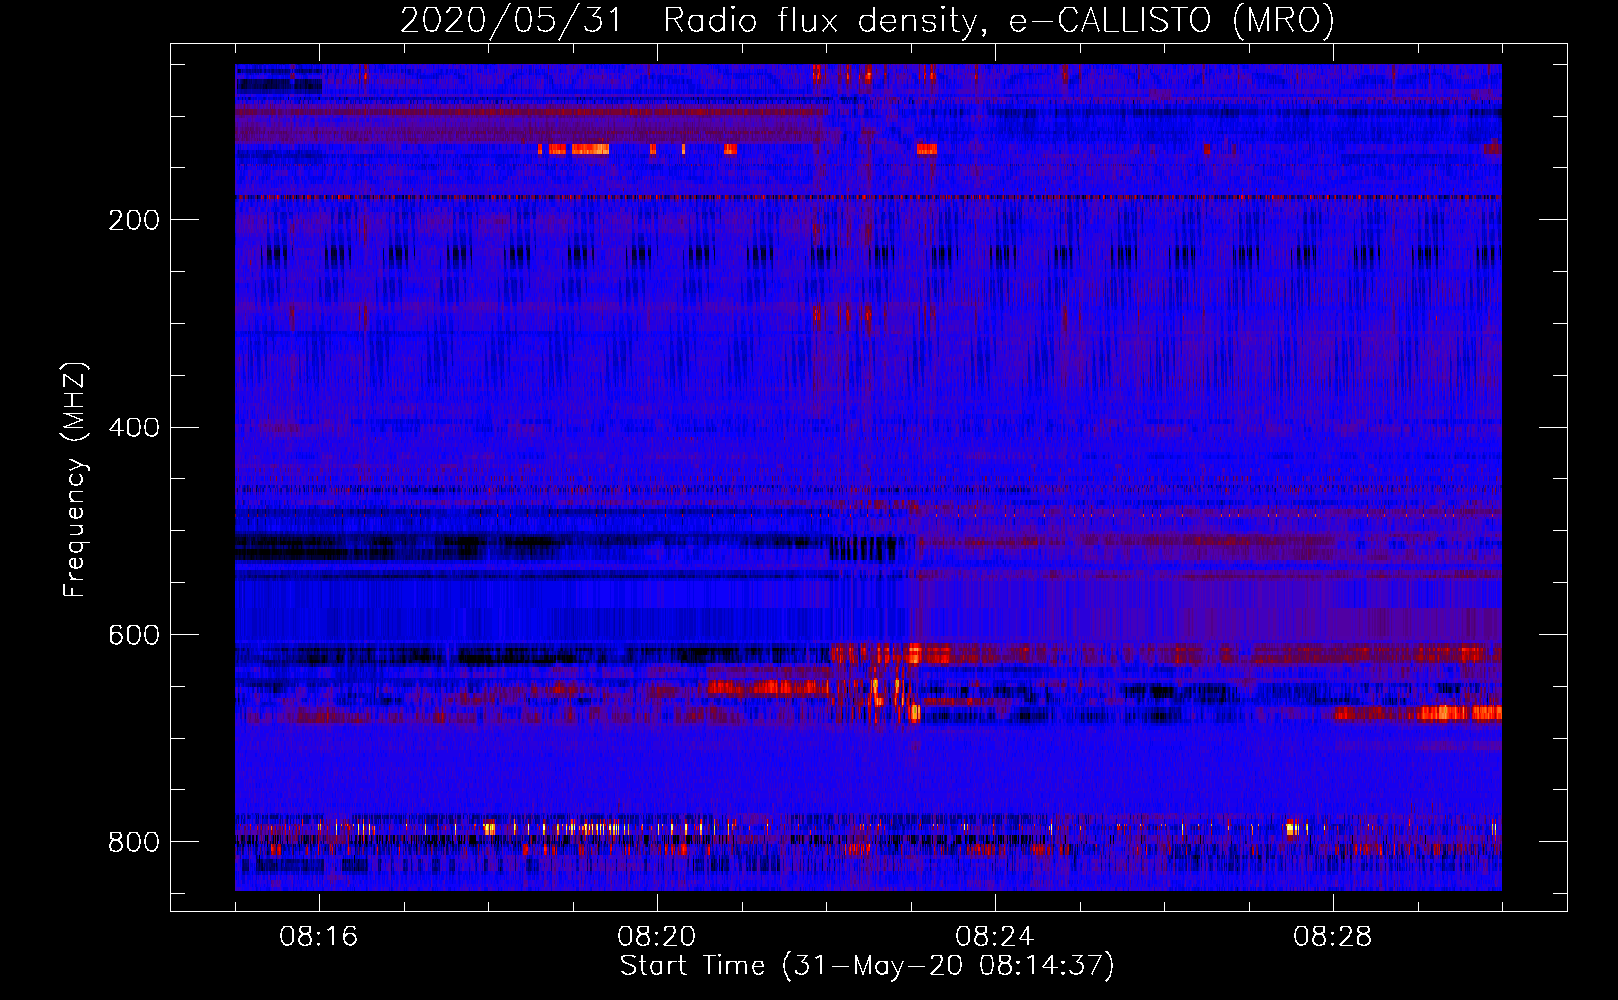Click the 08:28 time tick label
Viewport: 1618px width, 1000px height.
click(1333, 937)
